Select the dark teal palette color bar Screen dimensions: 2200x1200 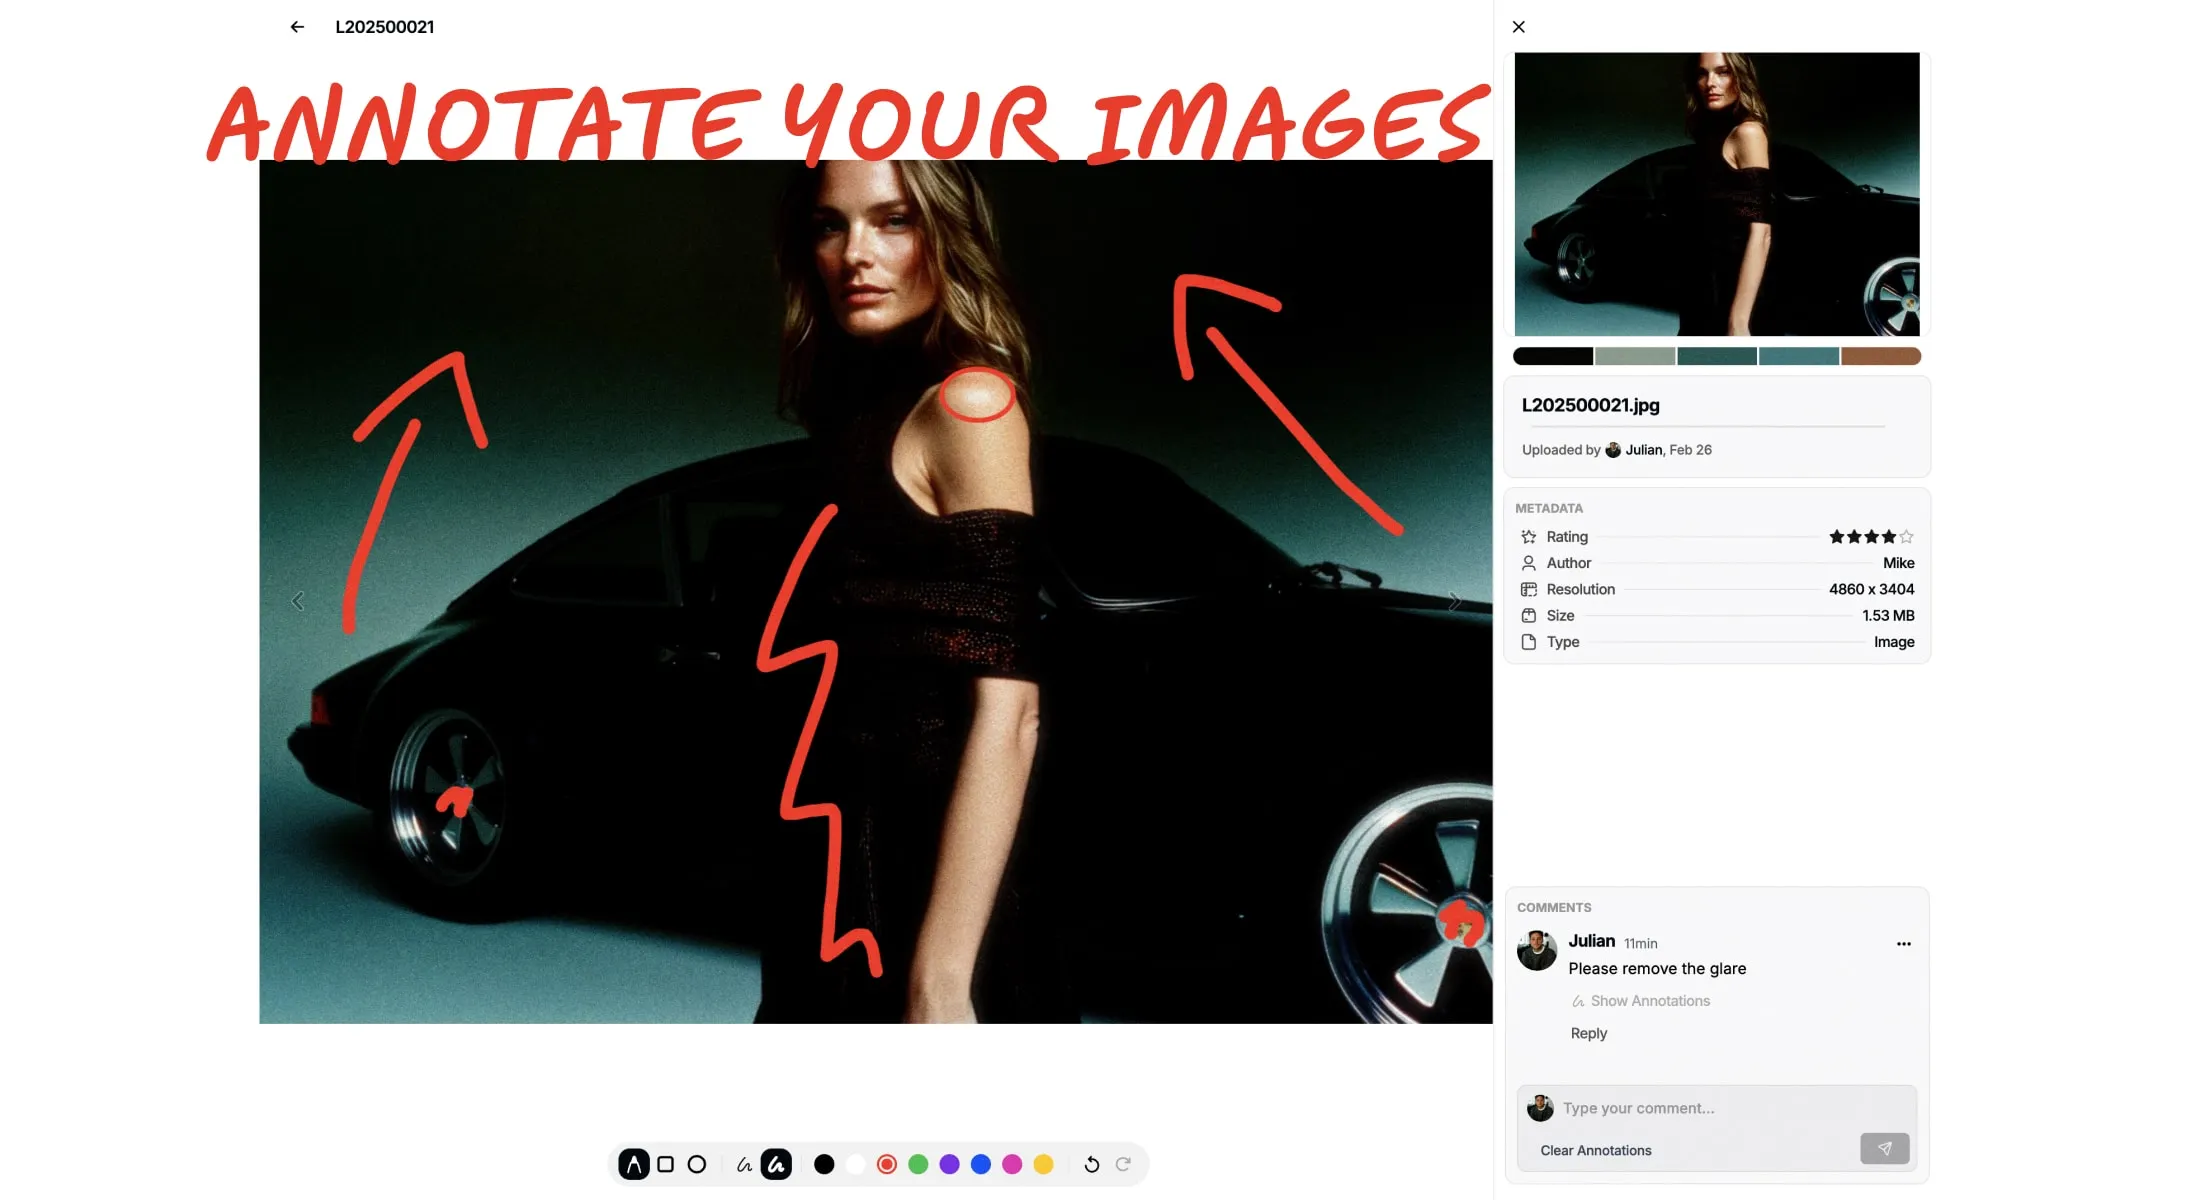[x=1717, y=356]
